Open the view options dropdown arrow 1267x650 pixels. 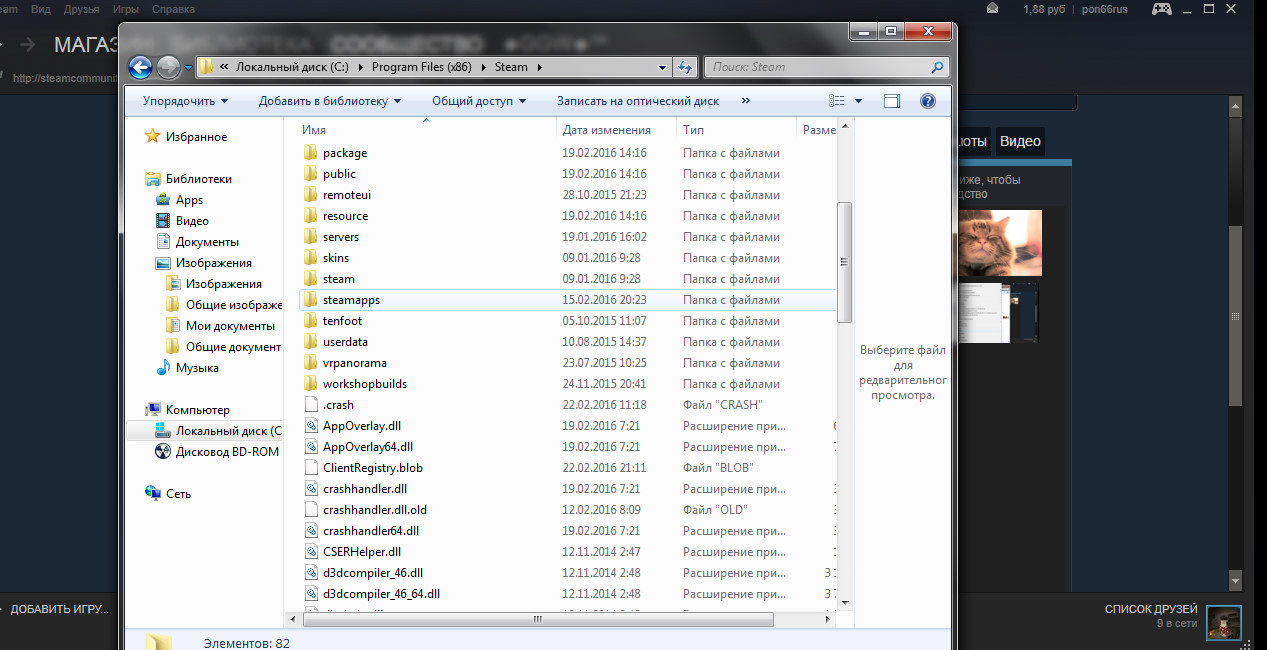(858, 101)
